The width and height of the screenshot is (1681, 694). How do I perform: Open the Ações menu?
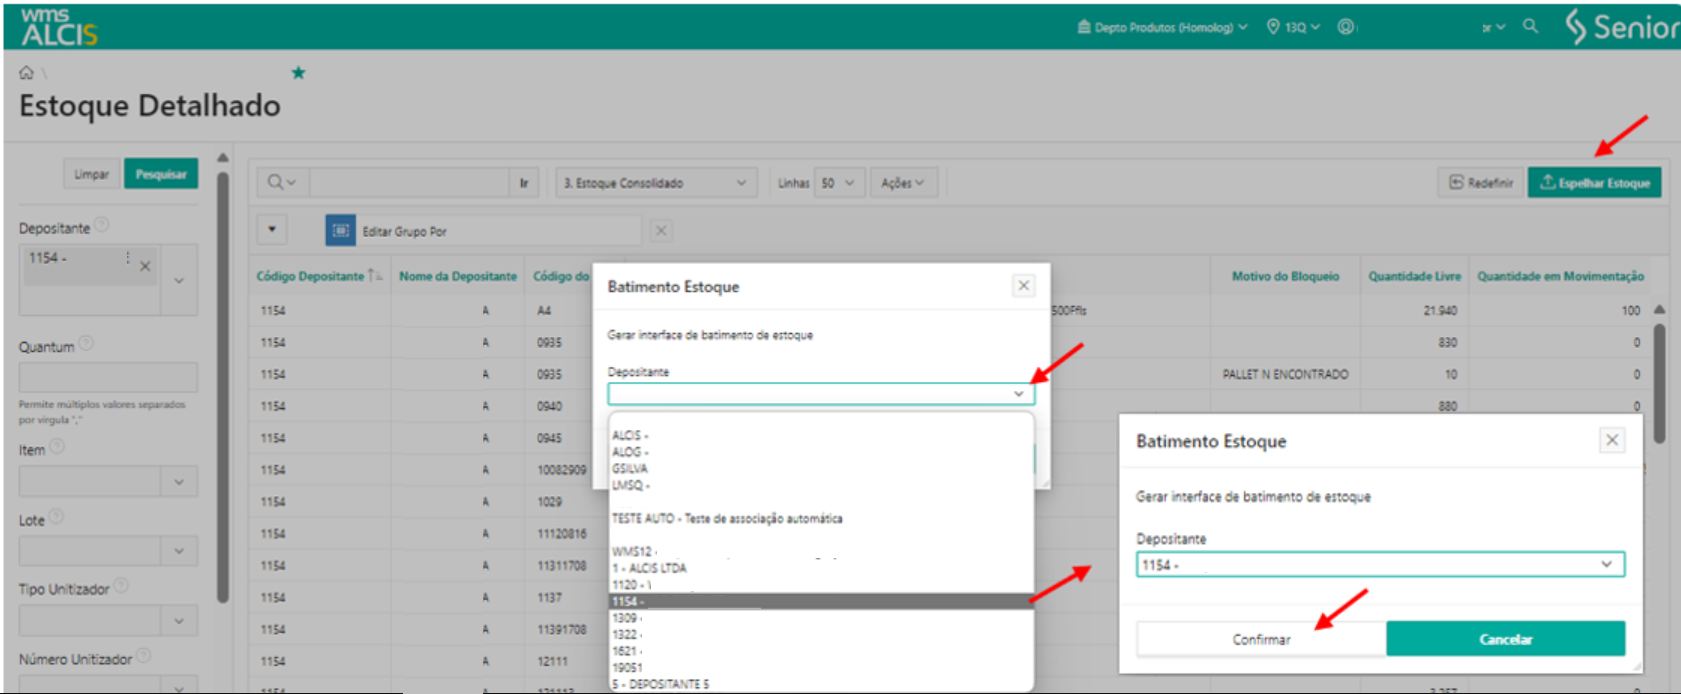903,183
